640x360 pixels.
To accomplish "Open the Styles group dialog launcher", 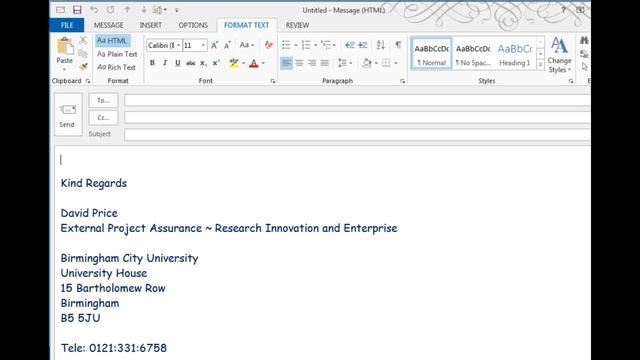I will point(571,81).
